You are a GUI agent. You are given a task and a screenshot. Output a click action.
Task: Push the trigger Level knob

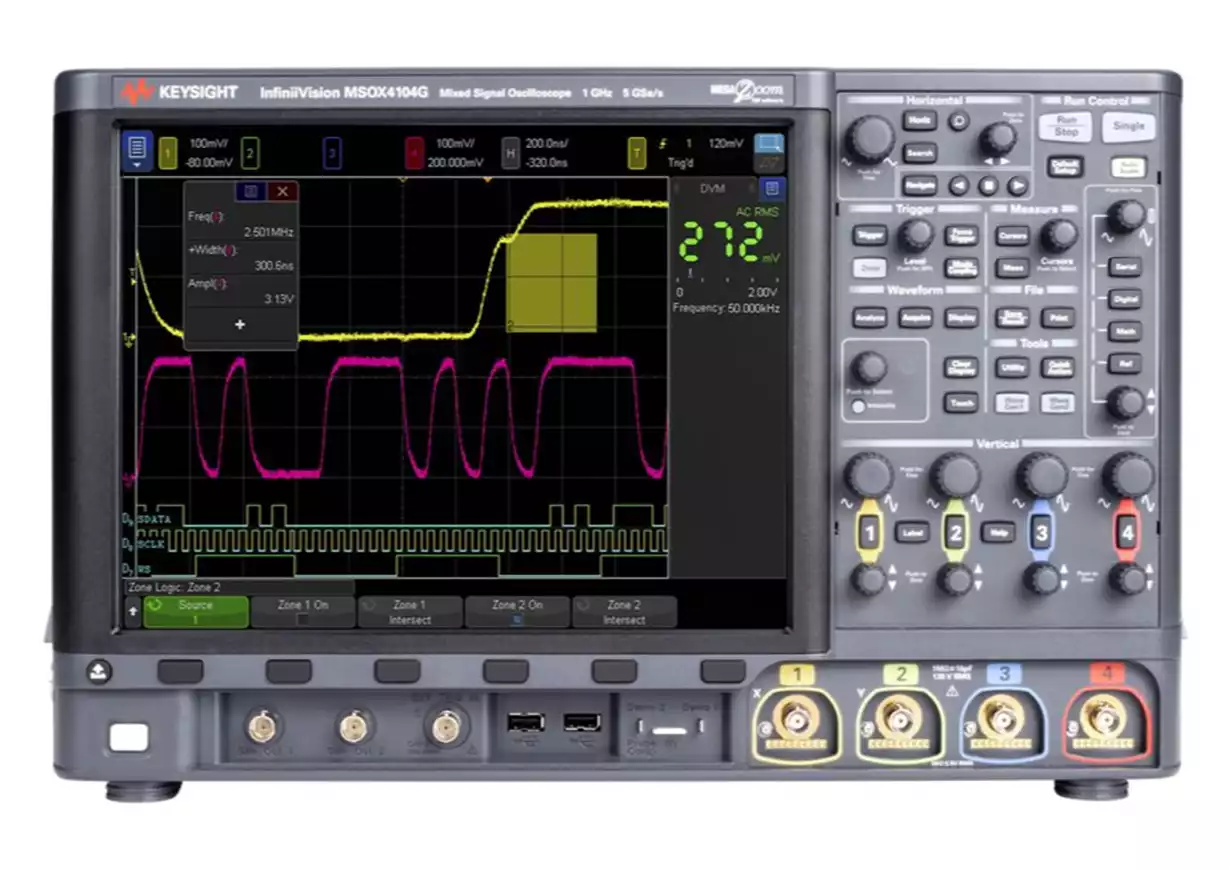[x=915, y=235]
